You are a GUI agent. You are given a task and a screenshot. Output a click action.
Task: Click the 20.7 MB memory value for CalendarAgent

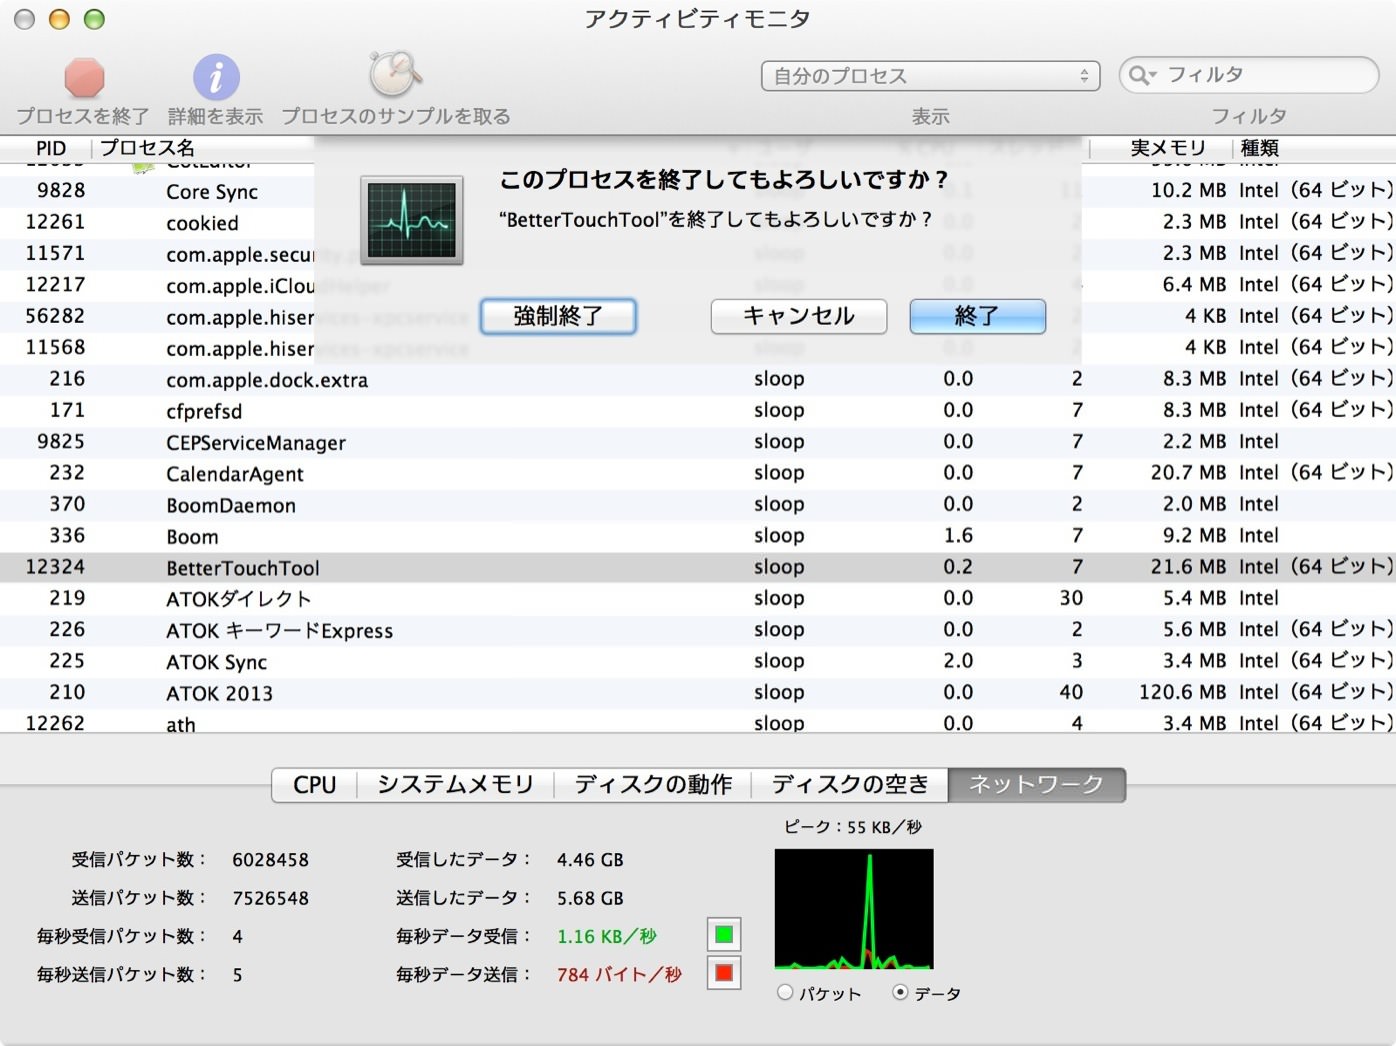[x=1188, y=473]
